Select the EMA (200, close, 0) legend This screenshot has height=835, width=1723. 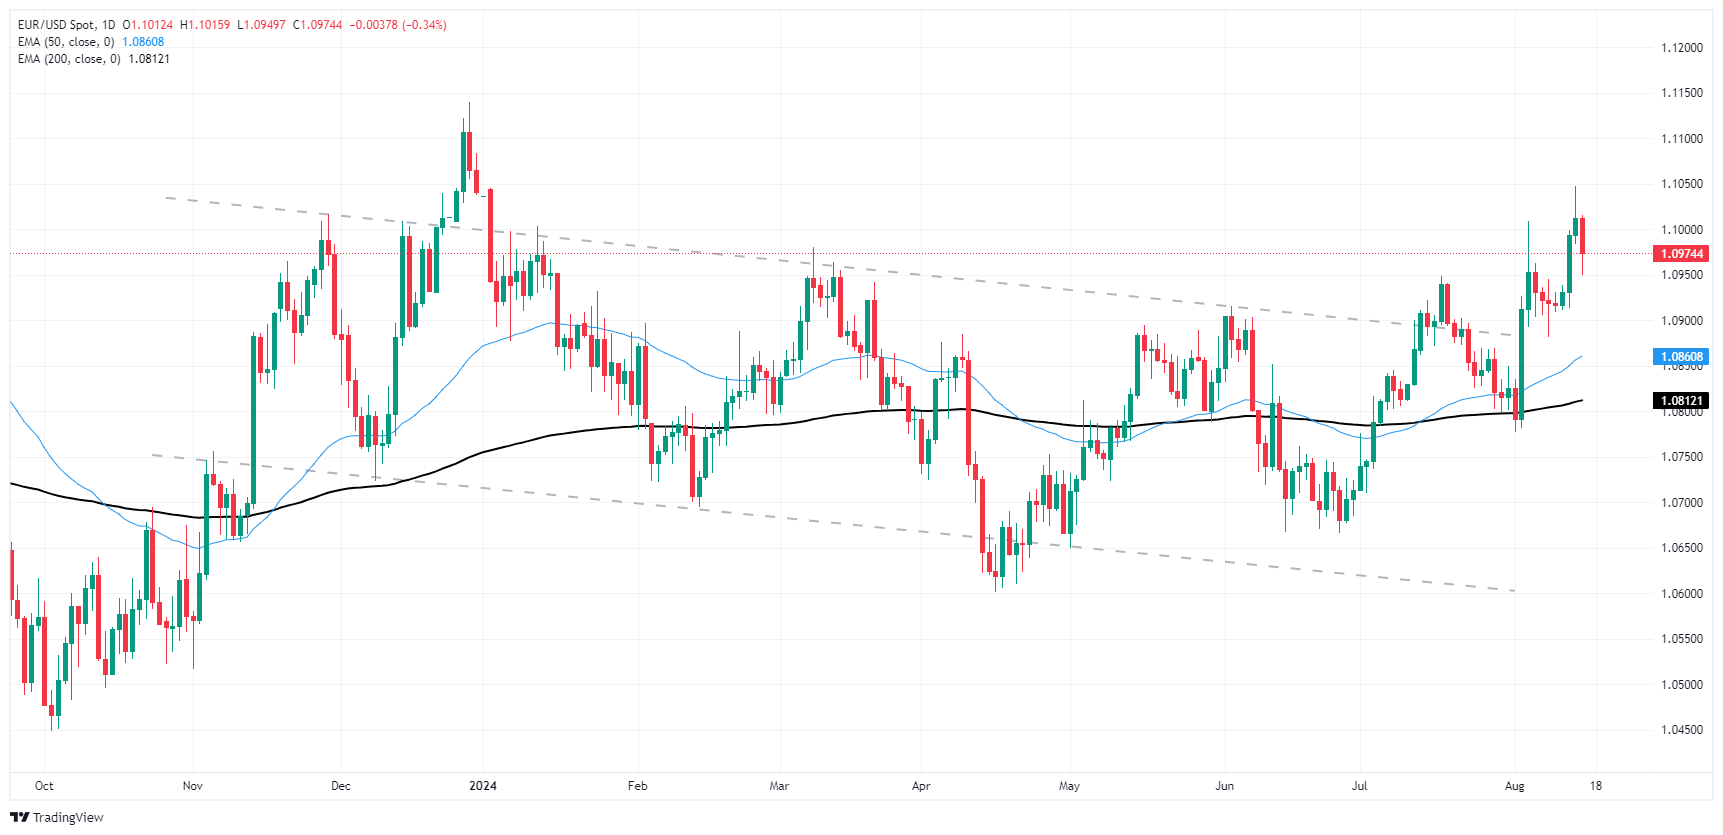69,59
